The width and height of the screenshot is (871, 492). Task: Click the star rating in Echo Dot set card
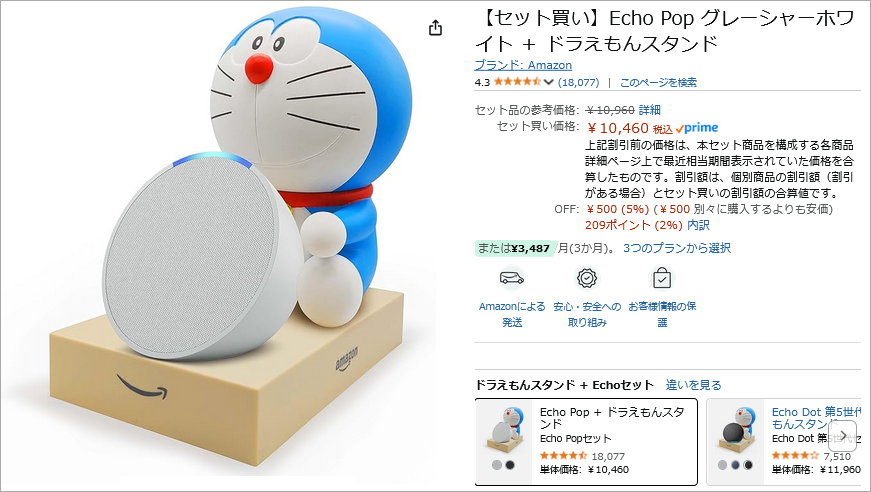[795, 456]
